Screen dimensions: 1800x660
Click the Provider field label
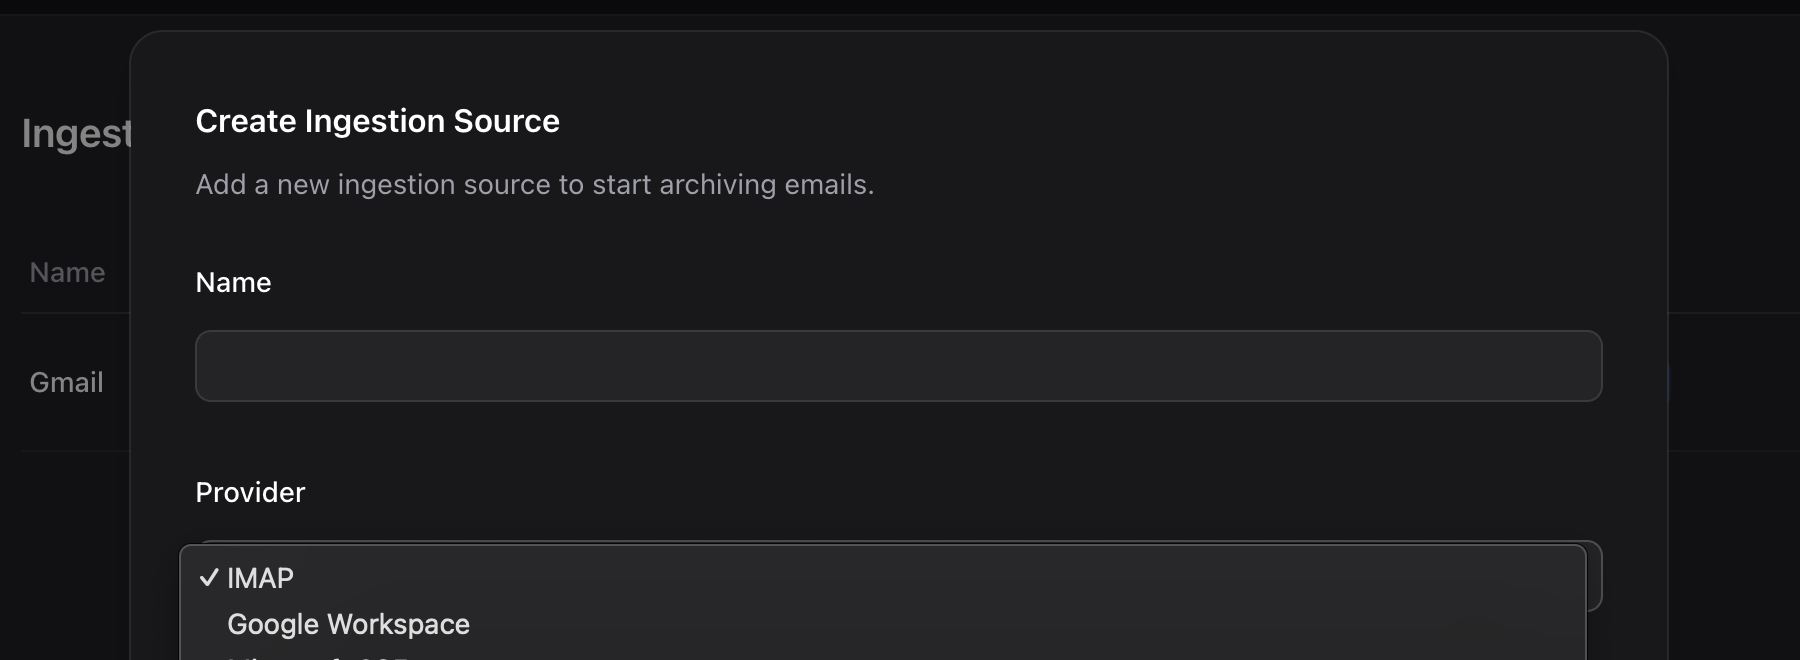tap(250, 492)
